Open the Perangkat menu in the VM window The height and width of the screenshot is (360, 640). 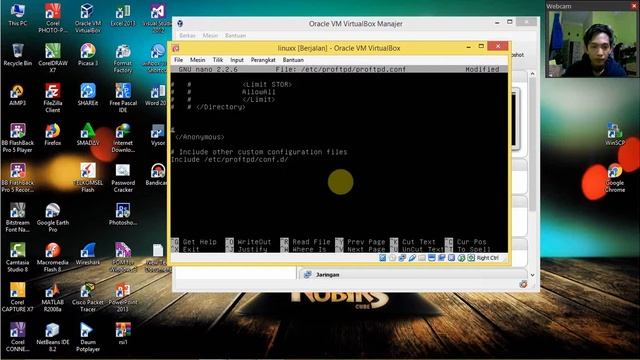[x=263, y=60]
